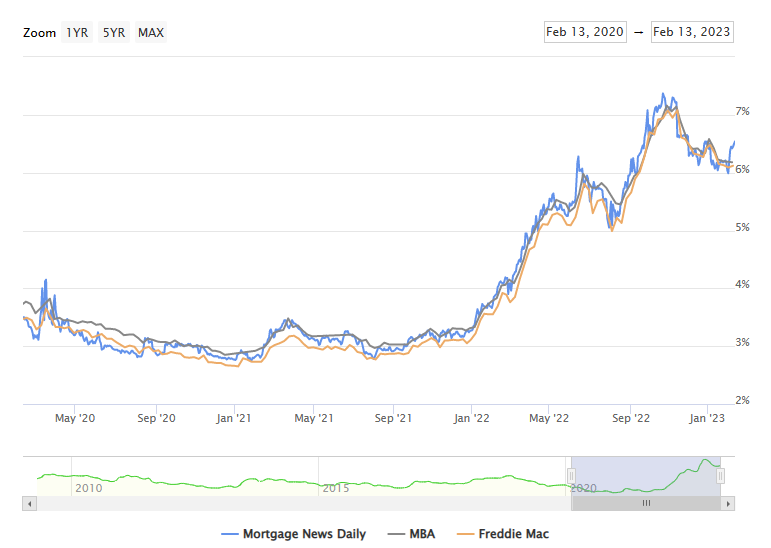
Task: Click the 6% y-axis label
Action: [742, 170]
